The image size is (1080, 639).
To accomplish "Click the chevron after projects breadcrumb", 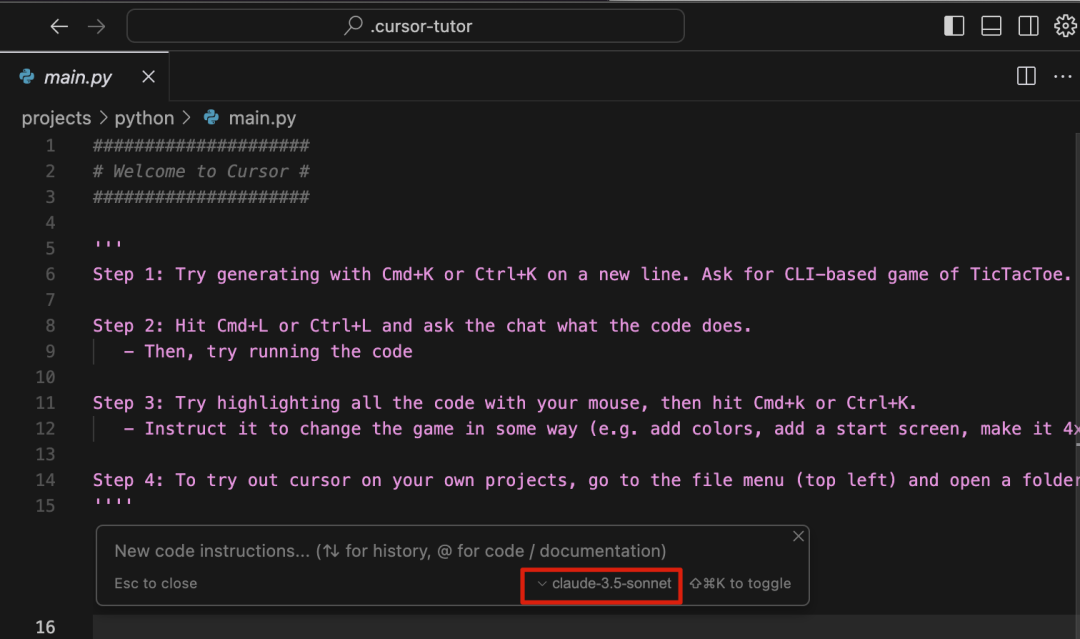I will point(103,118).
